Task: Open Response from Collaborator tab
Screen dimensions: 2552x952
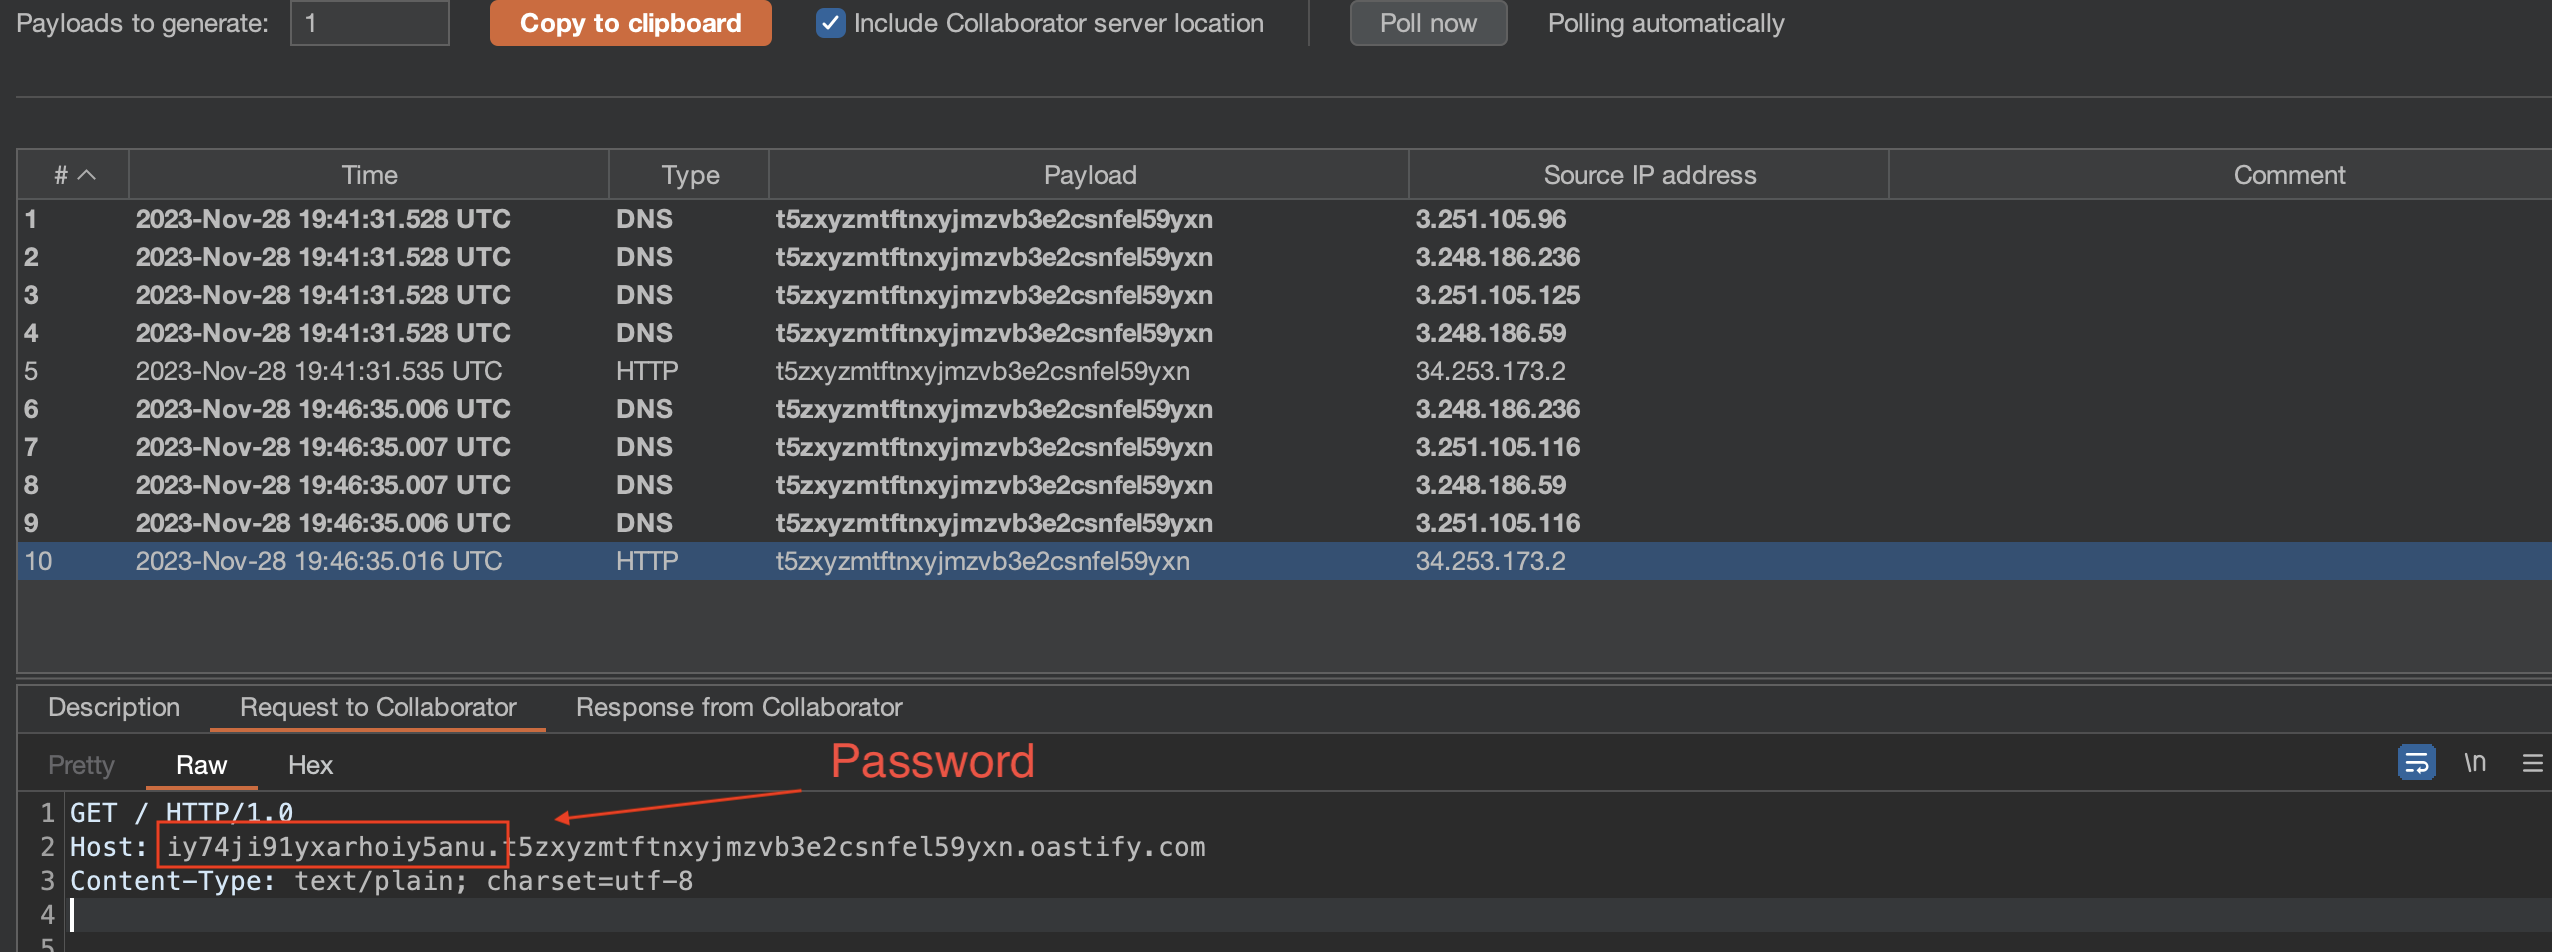Action: (x=738, y=707)
